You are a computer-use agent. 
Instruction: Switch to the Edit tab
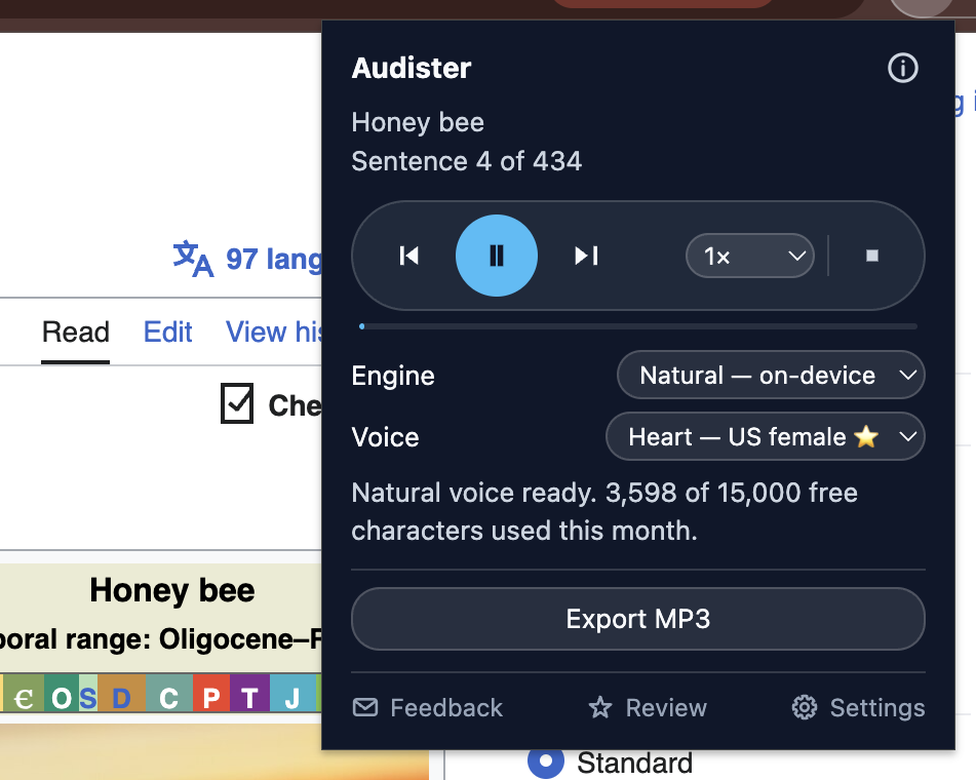pyautogui.click(x=167, y=332)
